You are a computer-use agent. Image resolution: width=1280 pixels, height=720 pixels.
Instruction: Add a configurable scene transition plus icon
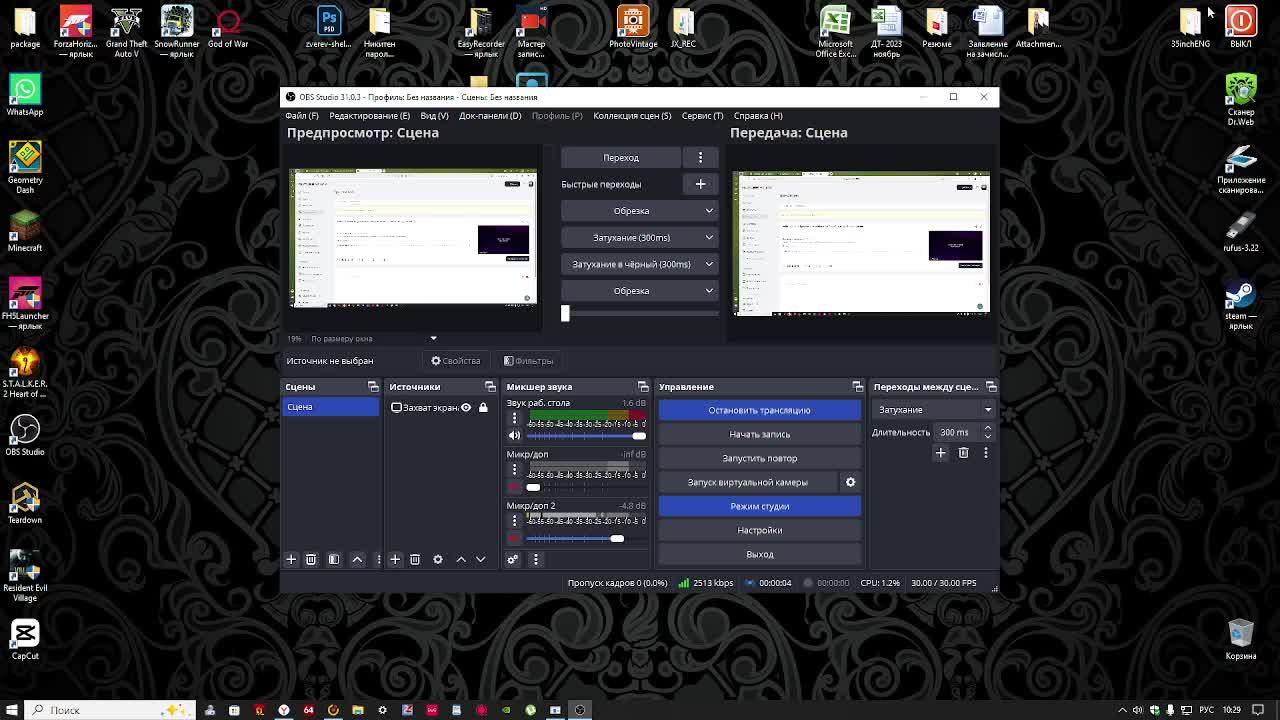click(x=940, y=453)
